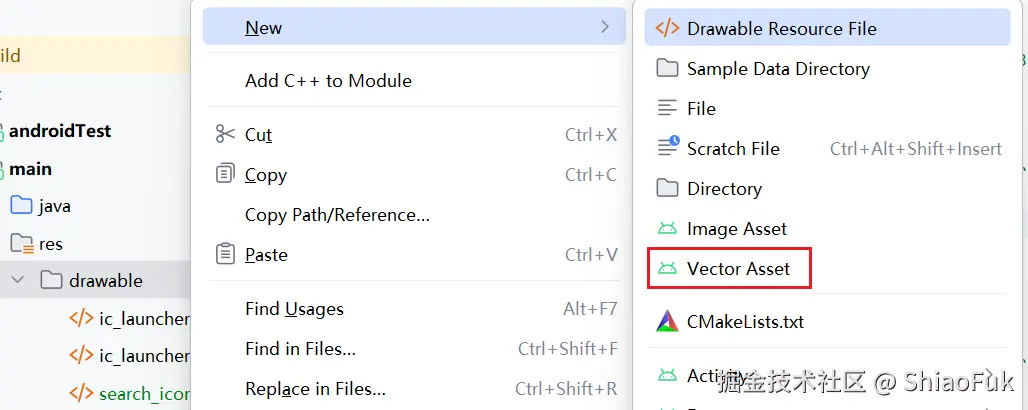Select the java folder in project tree
Screen dimensions: 1028x410
click(x=54, y=206)
